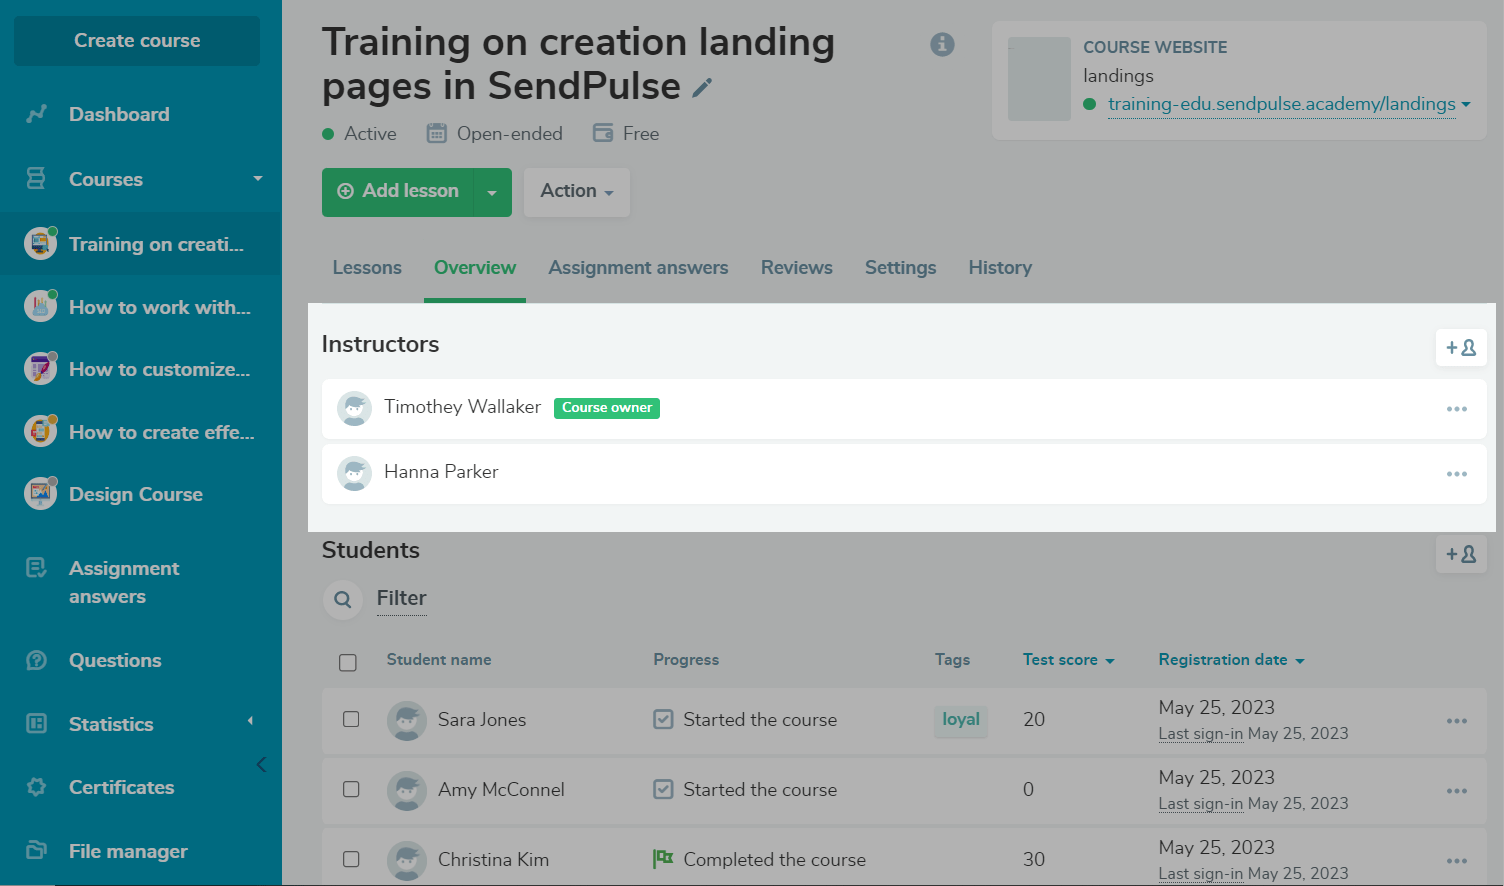
Task: Expand the Add lesson dropdown arrow
Action: (492, 192)
